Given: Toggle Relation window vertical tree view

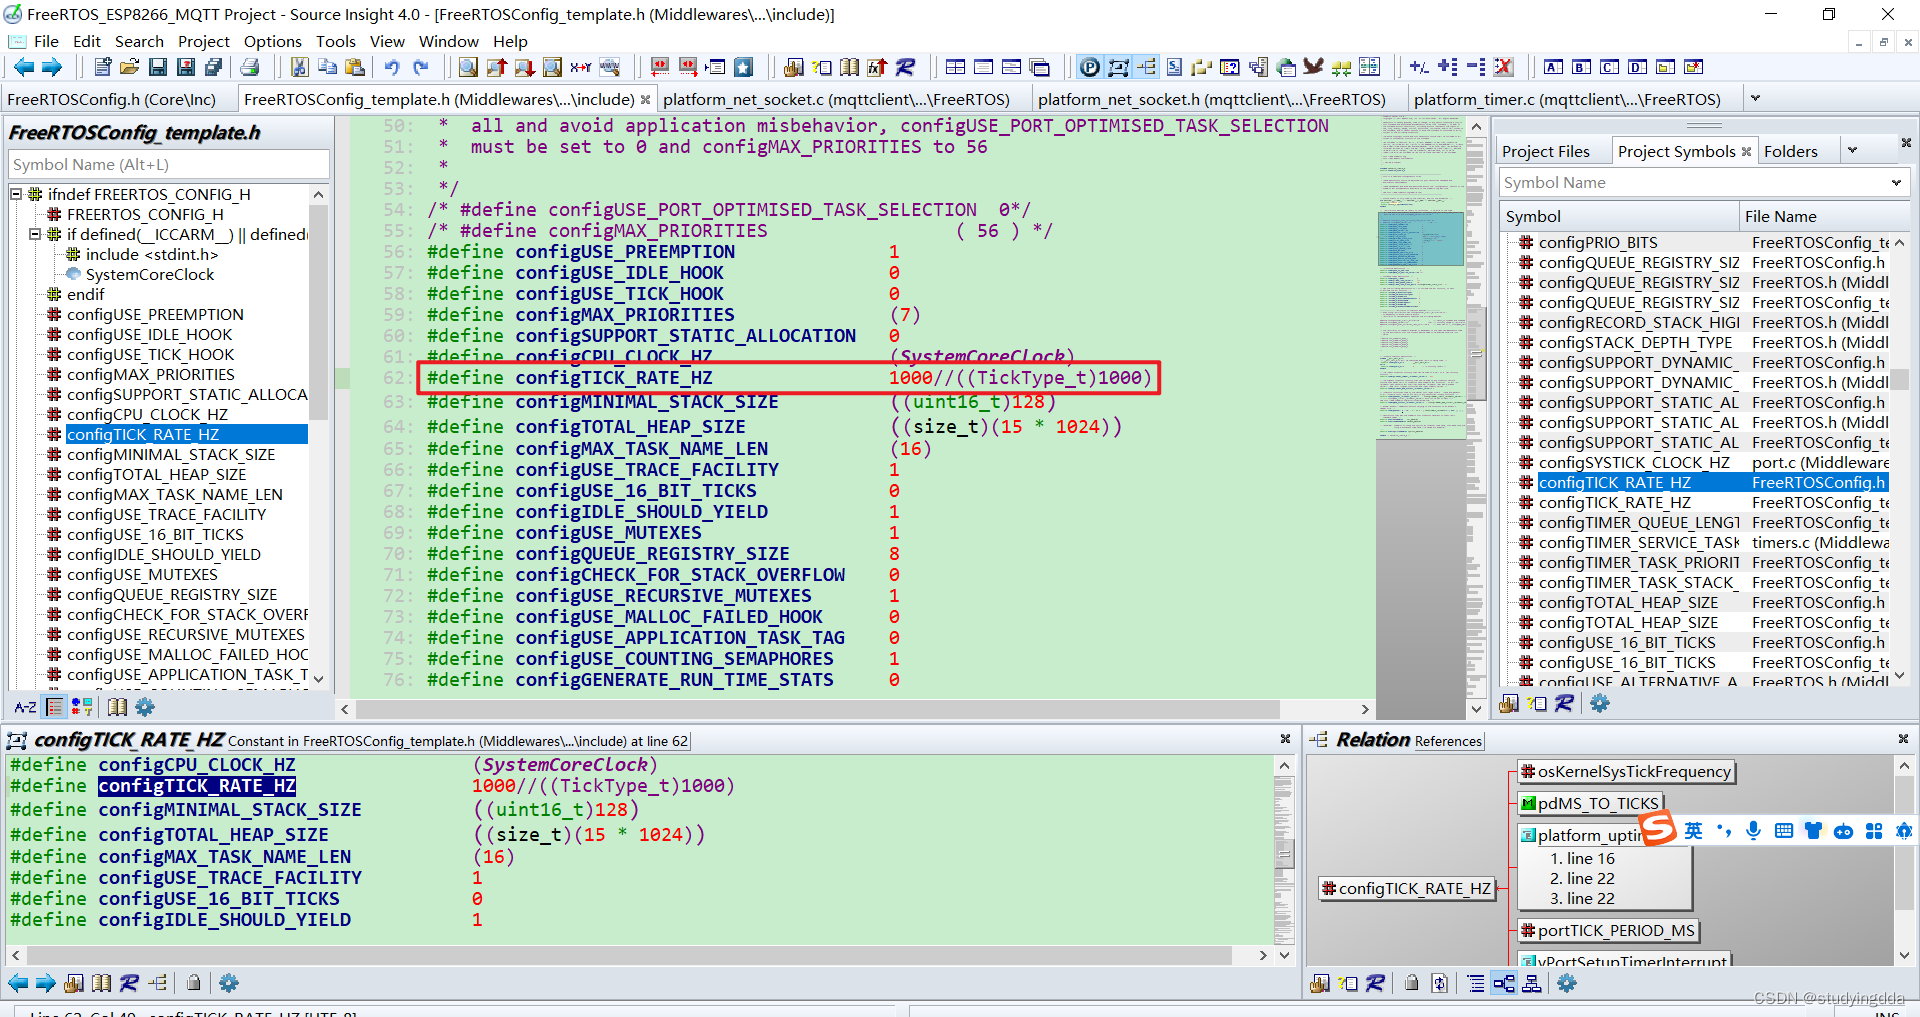Looking at the screenshot, I should tap(1532, 983).
